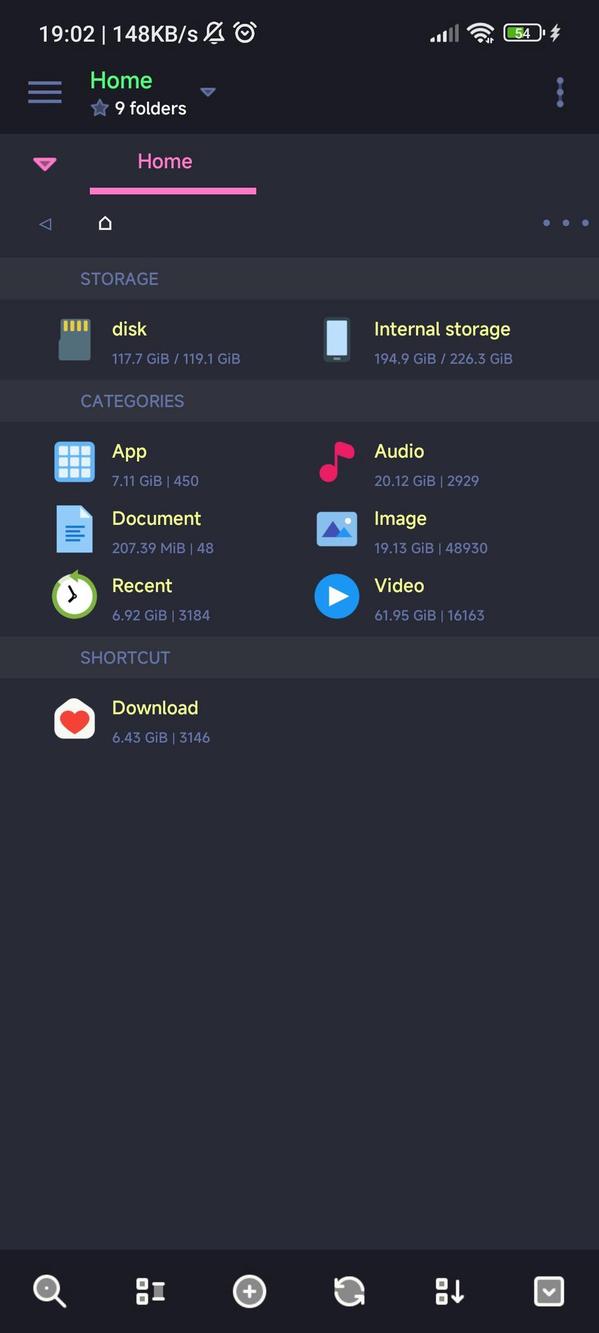Open Internal storage phone icon
599x1333 pixels.
[x=337, y=340]
